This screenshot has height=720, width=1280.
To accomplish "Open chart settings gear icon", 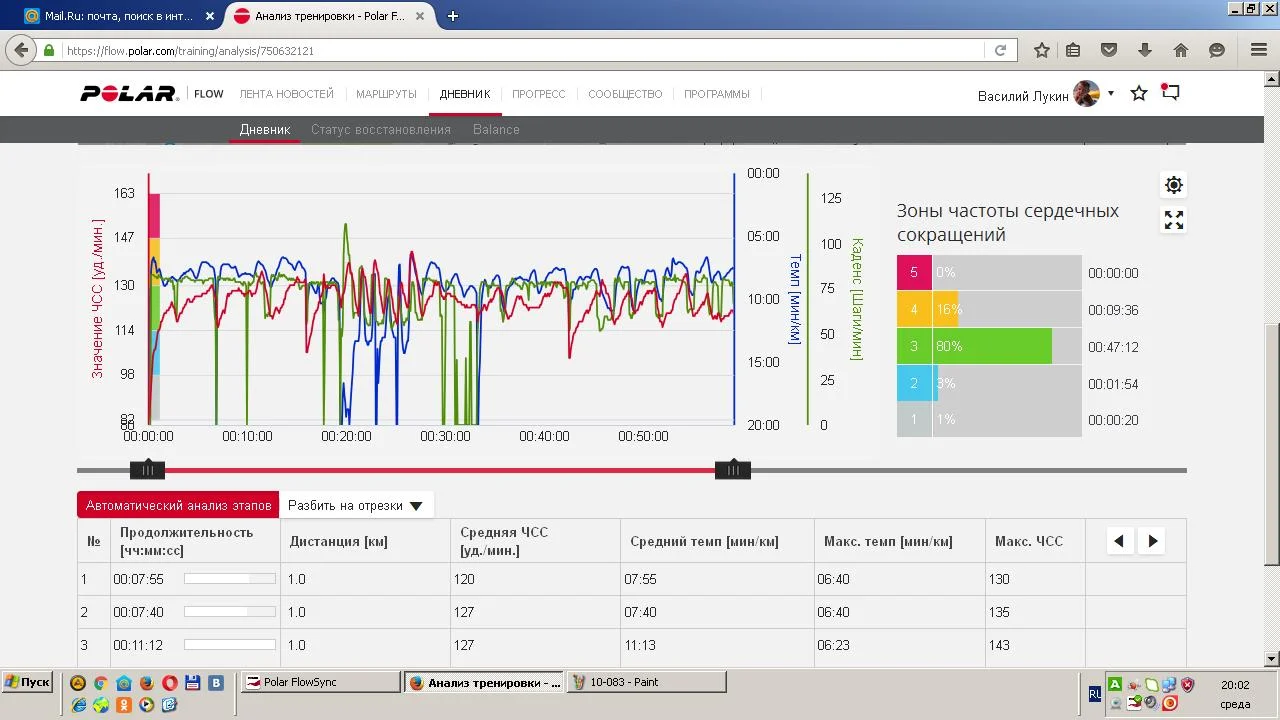I will (x=1174, y=185).
